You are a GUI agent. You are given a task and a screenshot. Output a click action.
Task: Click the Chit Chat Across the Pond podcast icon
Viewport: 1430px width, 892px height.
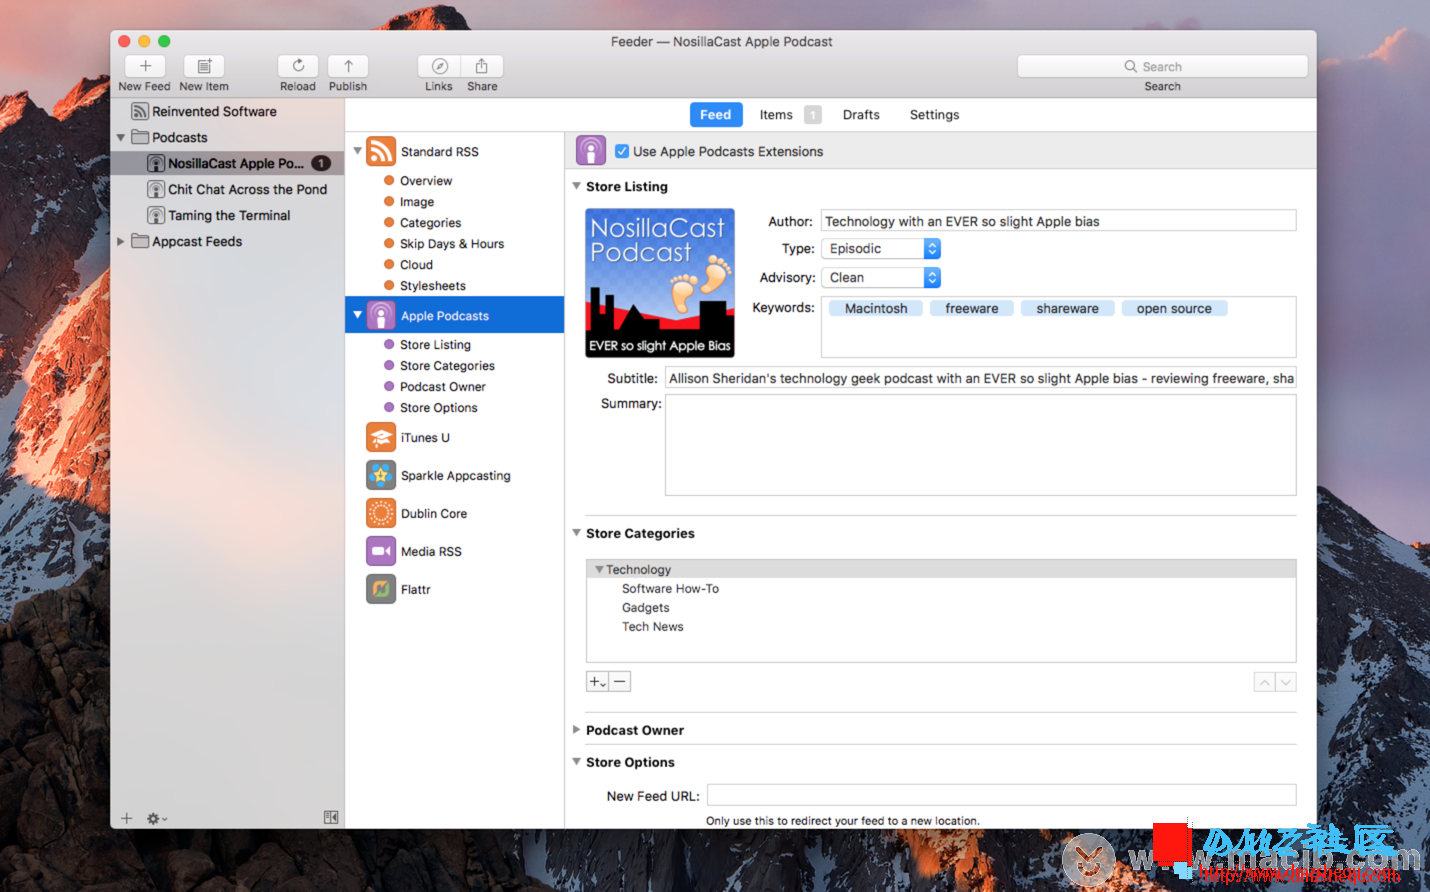click(156, 189)
